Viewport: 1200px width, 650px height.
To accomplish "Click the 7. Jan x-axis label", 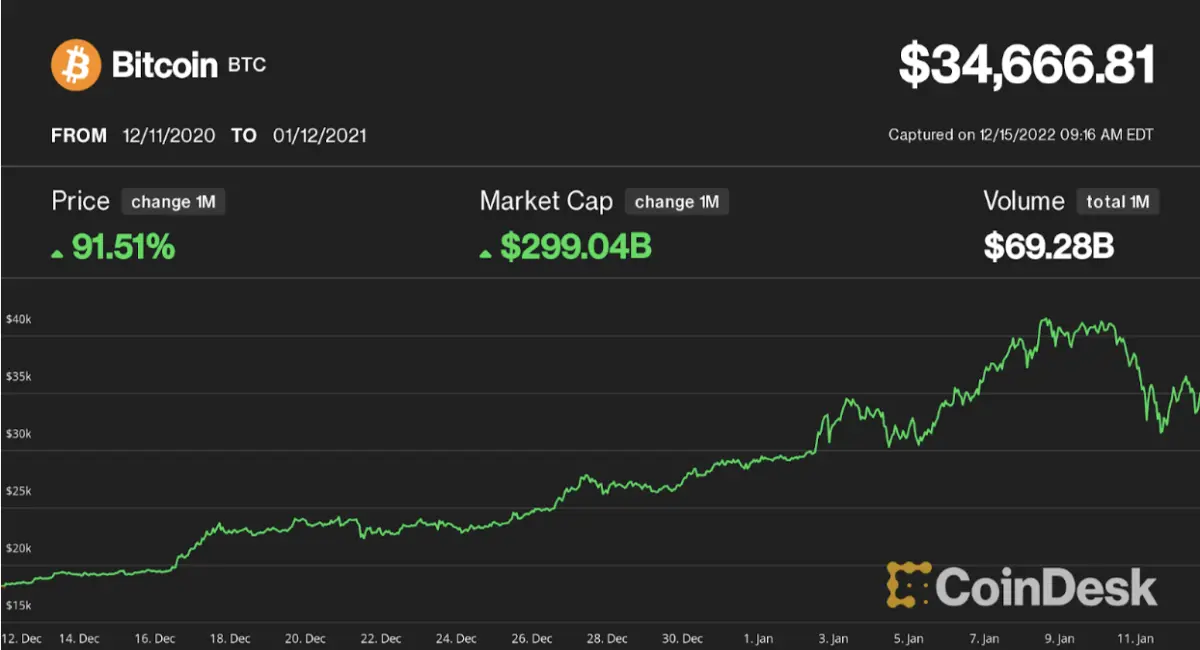I will coord(985,637).
